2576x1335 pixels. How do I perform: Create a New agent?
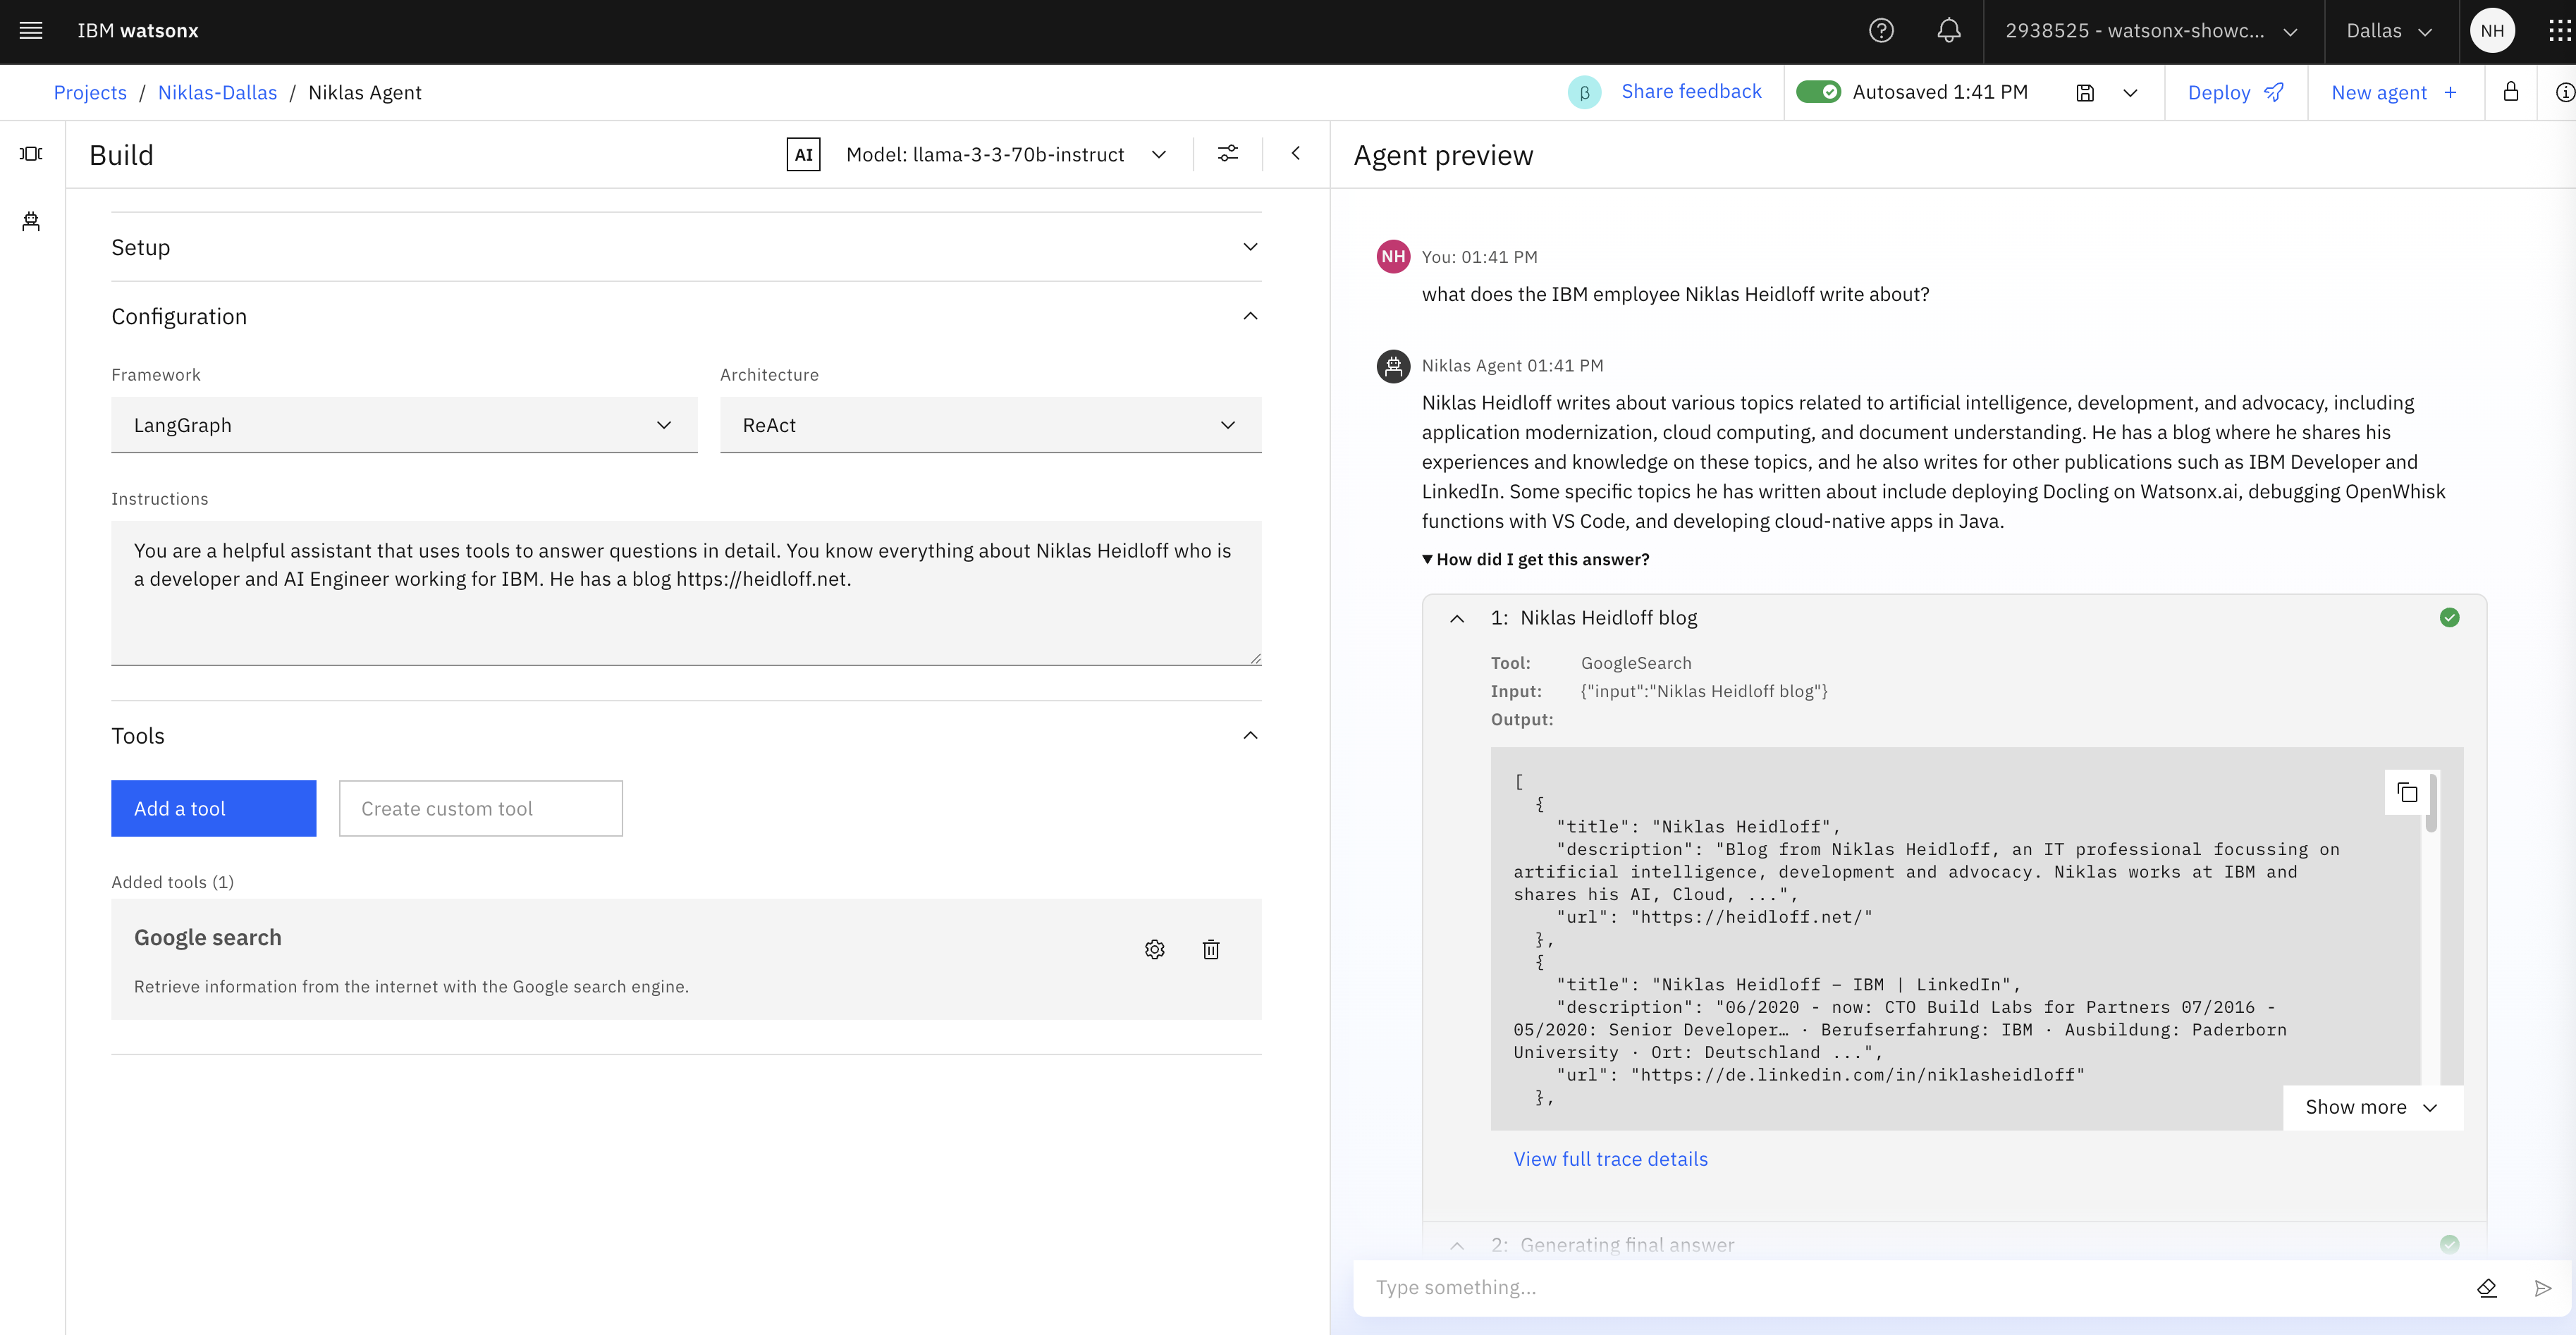click(x=2395, y=93)
